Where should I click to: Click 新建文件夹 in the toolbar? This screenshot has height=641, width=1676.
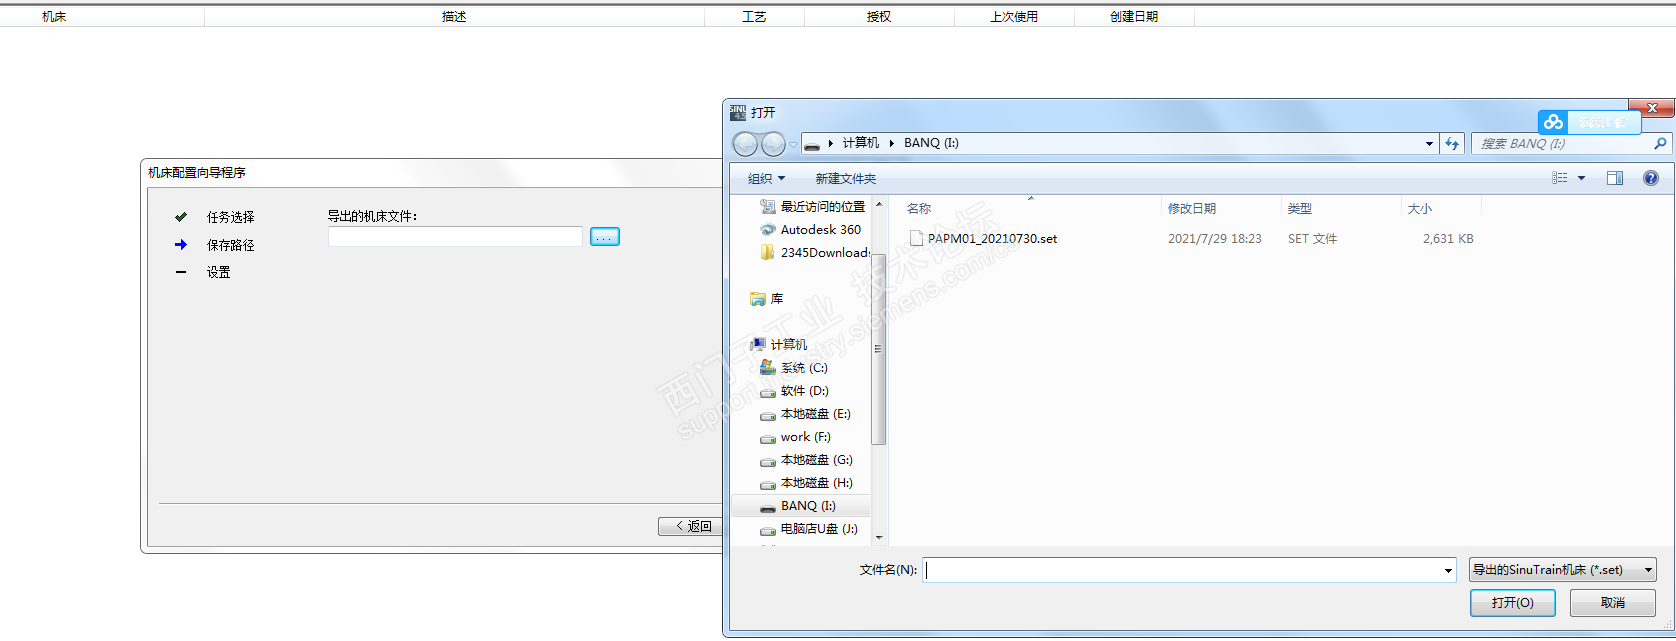pyautogui.click(x=845, y=178)
